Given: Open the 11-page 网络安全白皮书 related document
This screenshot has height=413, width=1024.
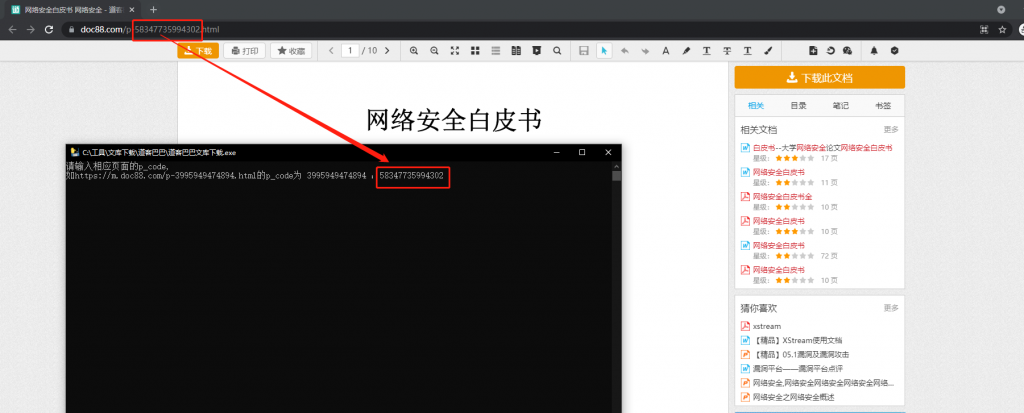Looking at the screenshot, I should [x=778, y=172].
